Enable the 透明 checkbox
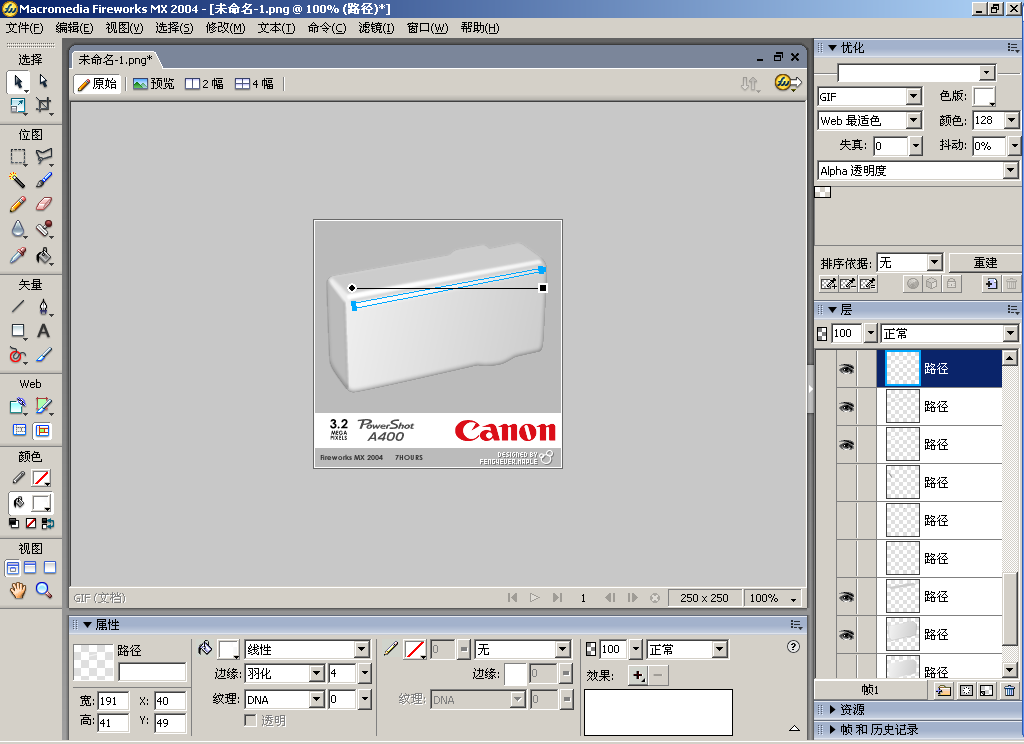Screen dimensions: 1024x744 250,720
